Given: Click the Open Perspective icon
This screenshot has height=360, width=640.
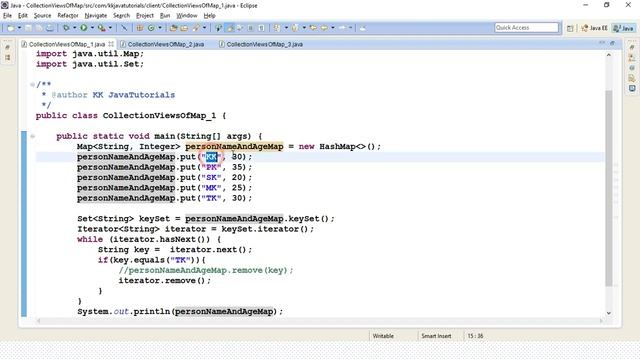Looking at the screenshot, I should [x=570, y=28].
